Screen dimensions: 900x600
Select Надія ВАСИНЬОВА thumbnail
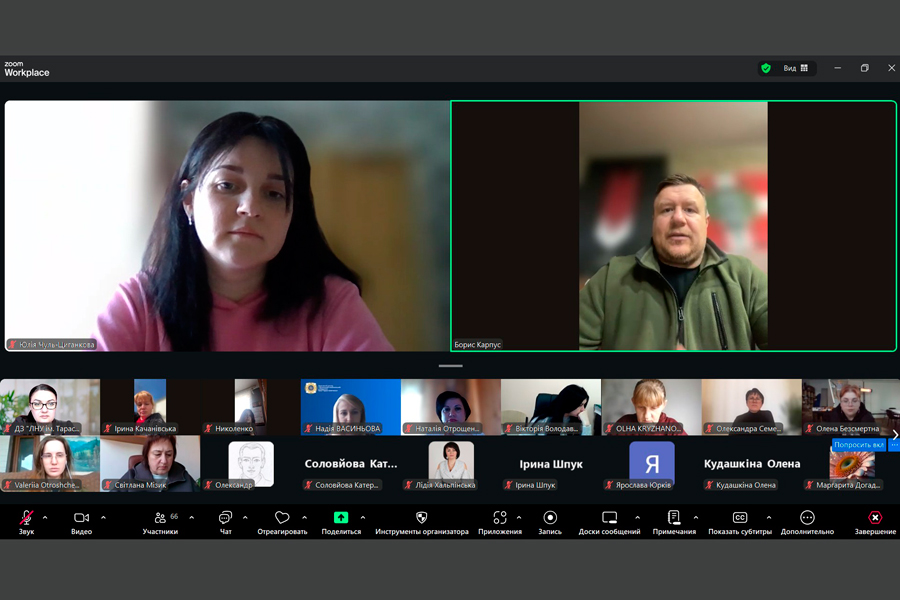pos(351,407)
